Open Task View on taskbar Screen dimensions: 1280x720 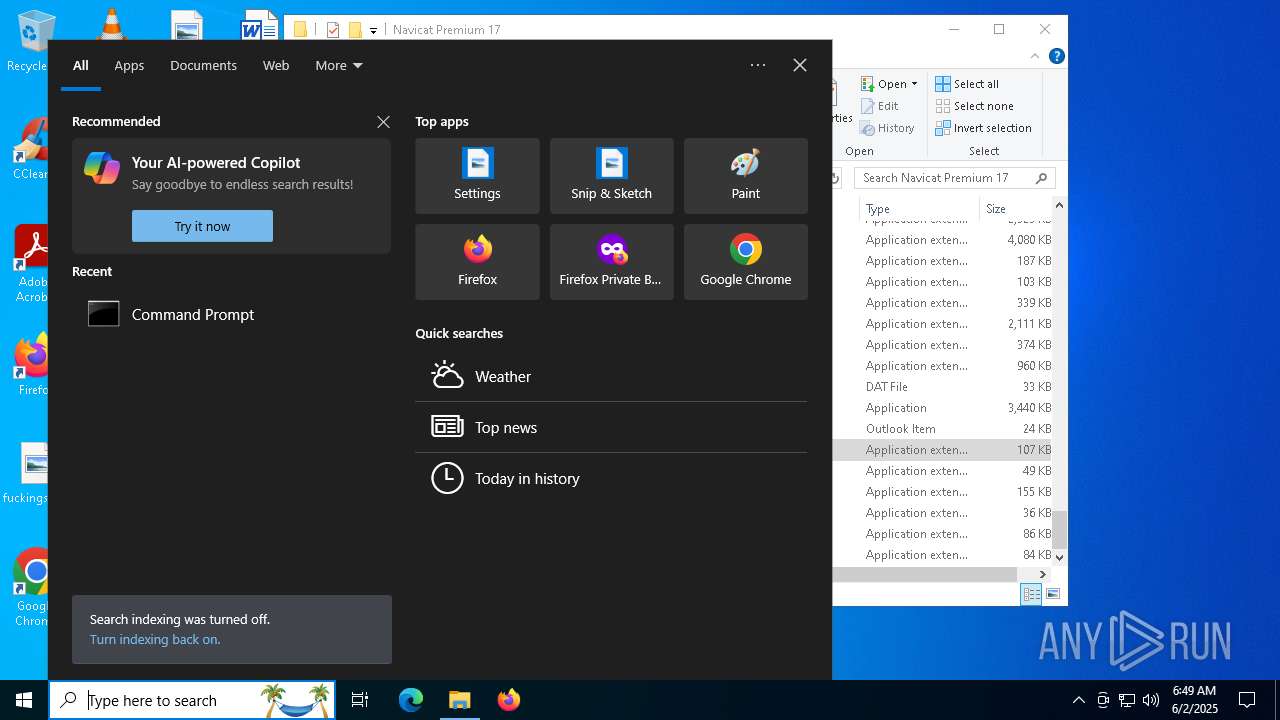(360, 700)
